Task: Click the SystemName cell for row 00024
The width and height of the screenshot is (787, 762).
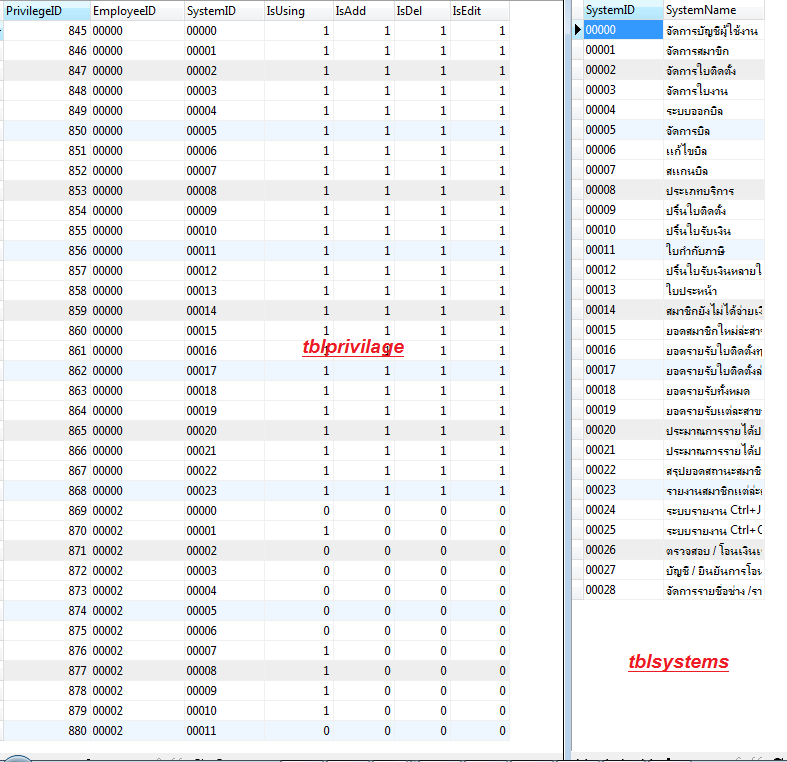Action: pos(714,510)
